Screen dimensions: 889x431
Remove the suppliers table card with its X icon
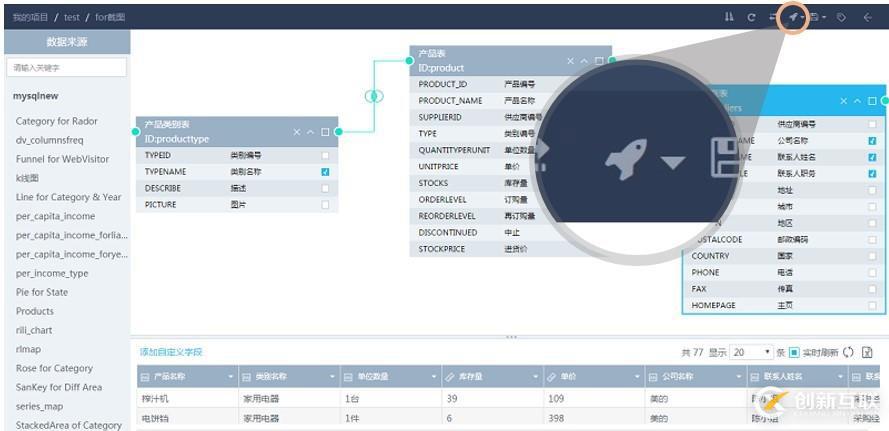(x=844, y=101)
